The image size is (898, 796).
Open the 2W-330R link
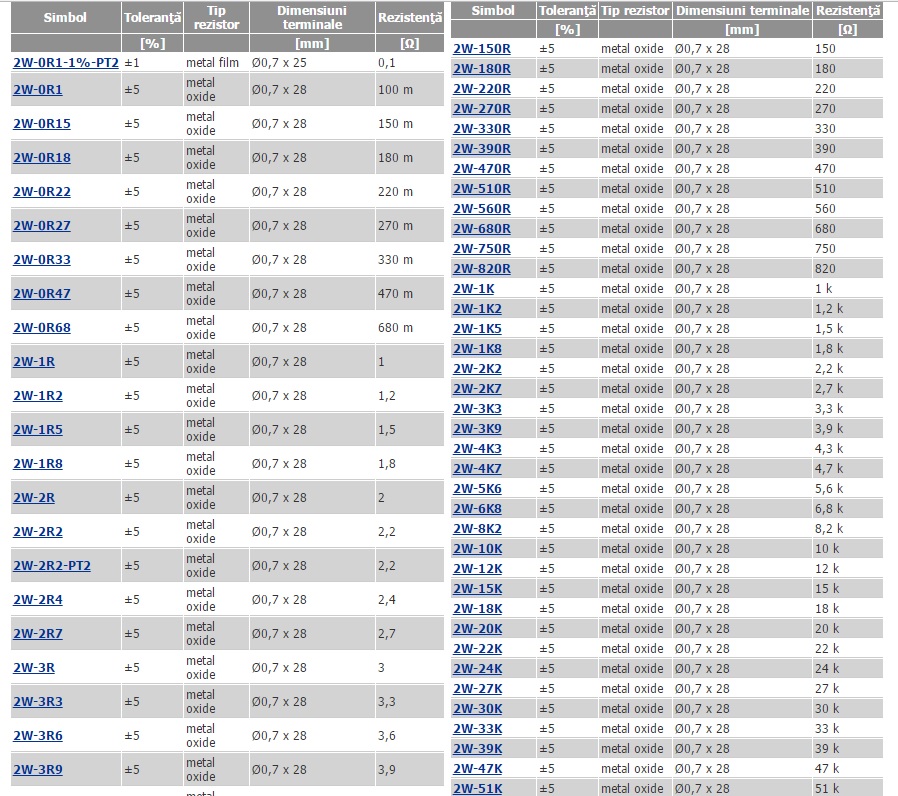tap(482, 129)
